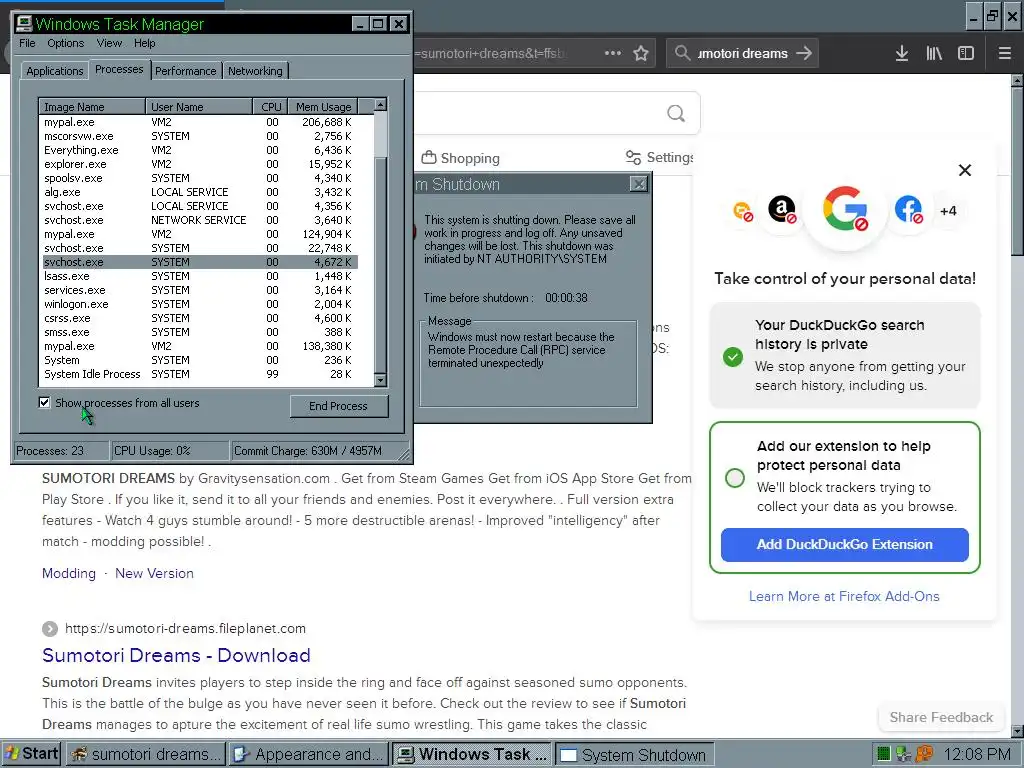Switch to the Applications tab

(54, 71)
